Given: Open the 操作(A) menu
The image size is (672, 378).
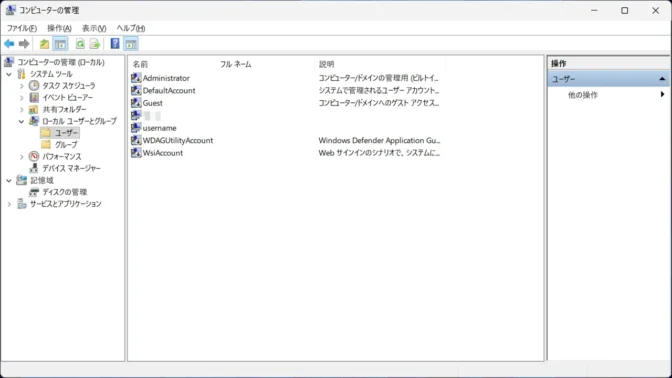Looking at the screenshot, I should tap(59, 28).
